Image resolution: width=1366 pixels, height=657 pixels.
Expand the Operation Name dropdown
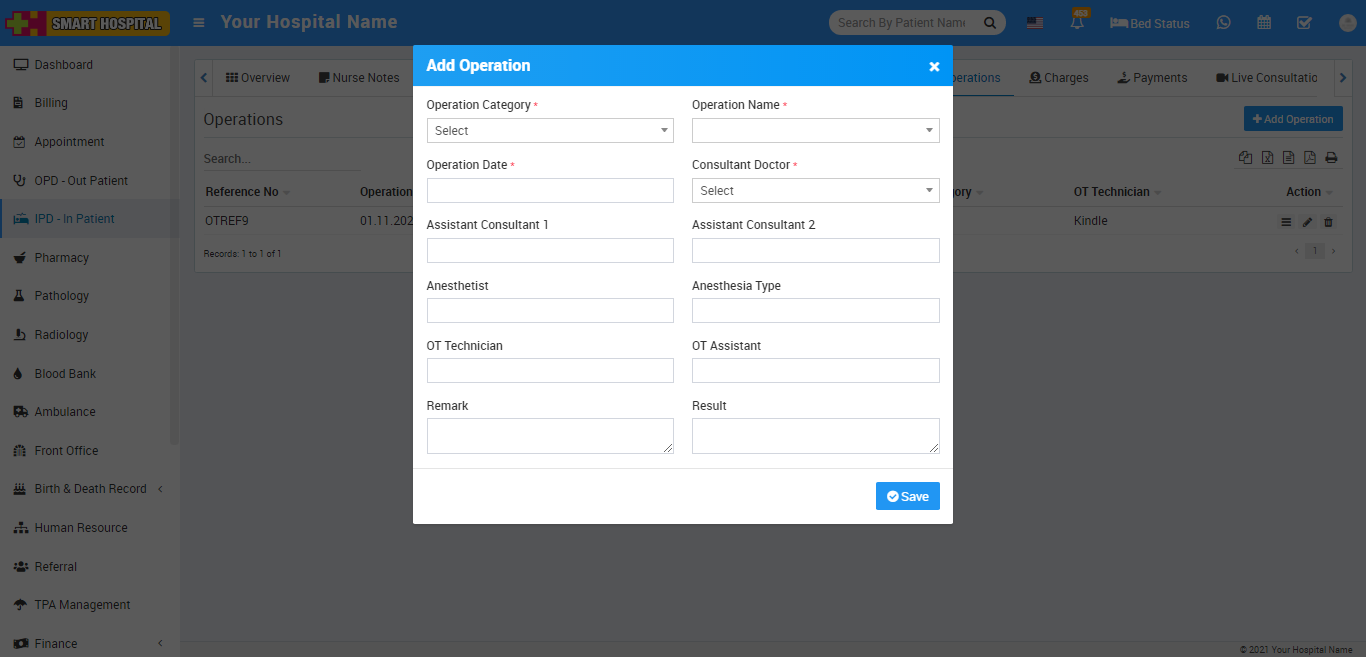815,131
